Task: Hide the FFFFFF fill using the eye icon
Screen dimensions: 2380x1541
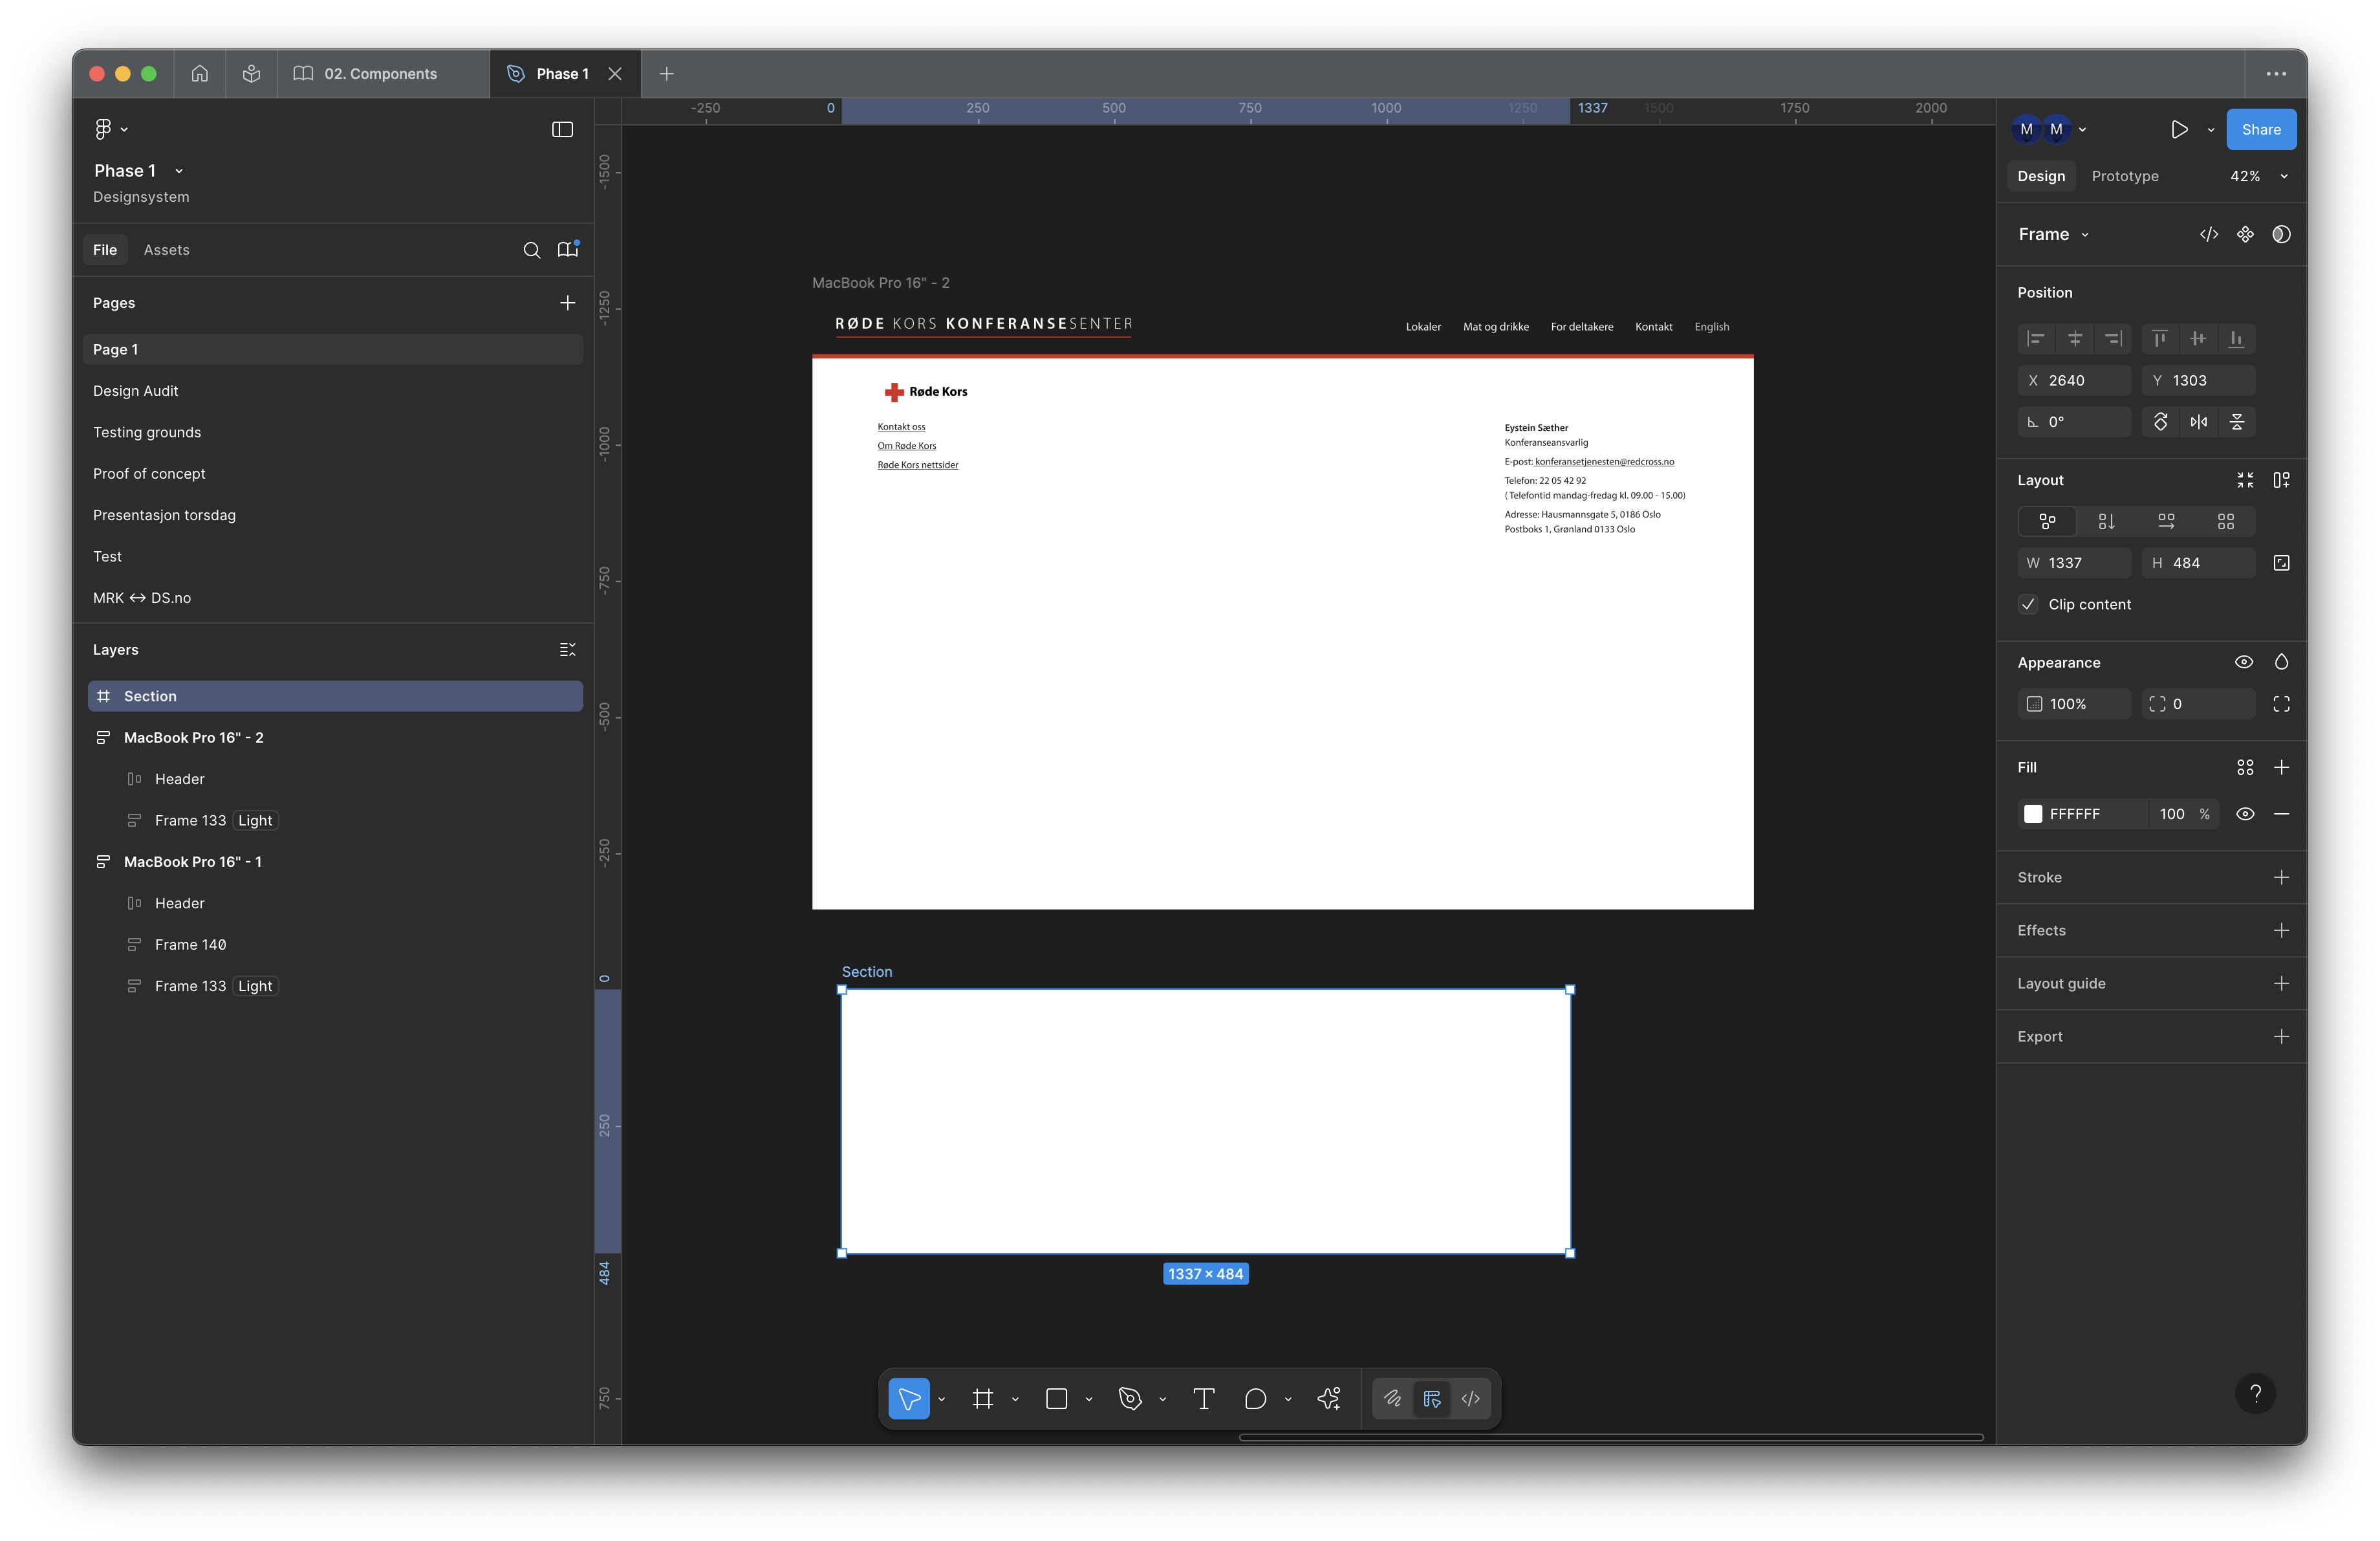Action: point(2244,814)
